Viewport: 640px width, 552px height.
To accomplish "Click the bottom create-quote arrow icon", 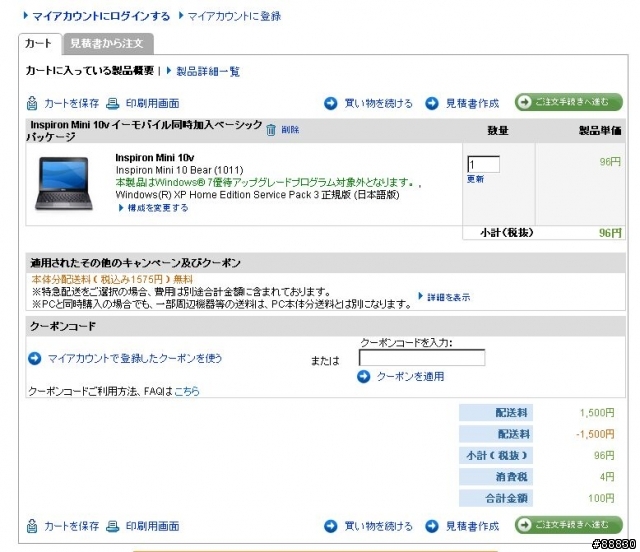I will (431, 526).
